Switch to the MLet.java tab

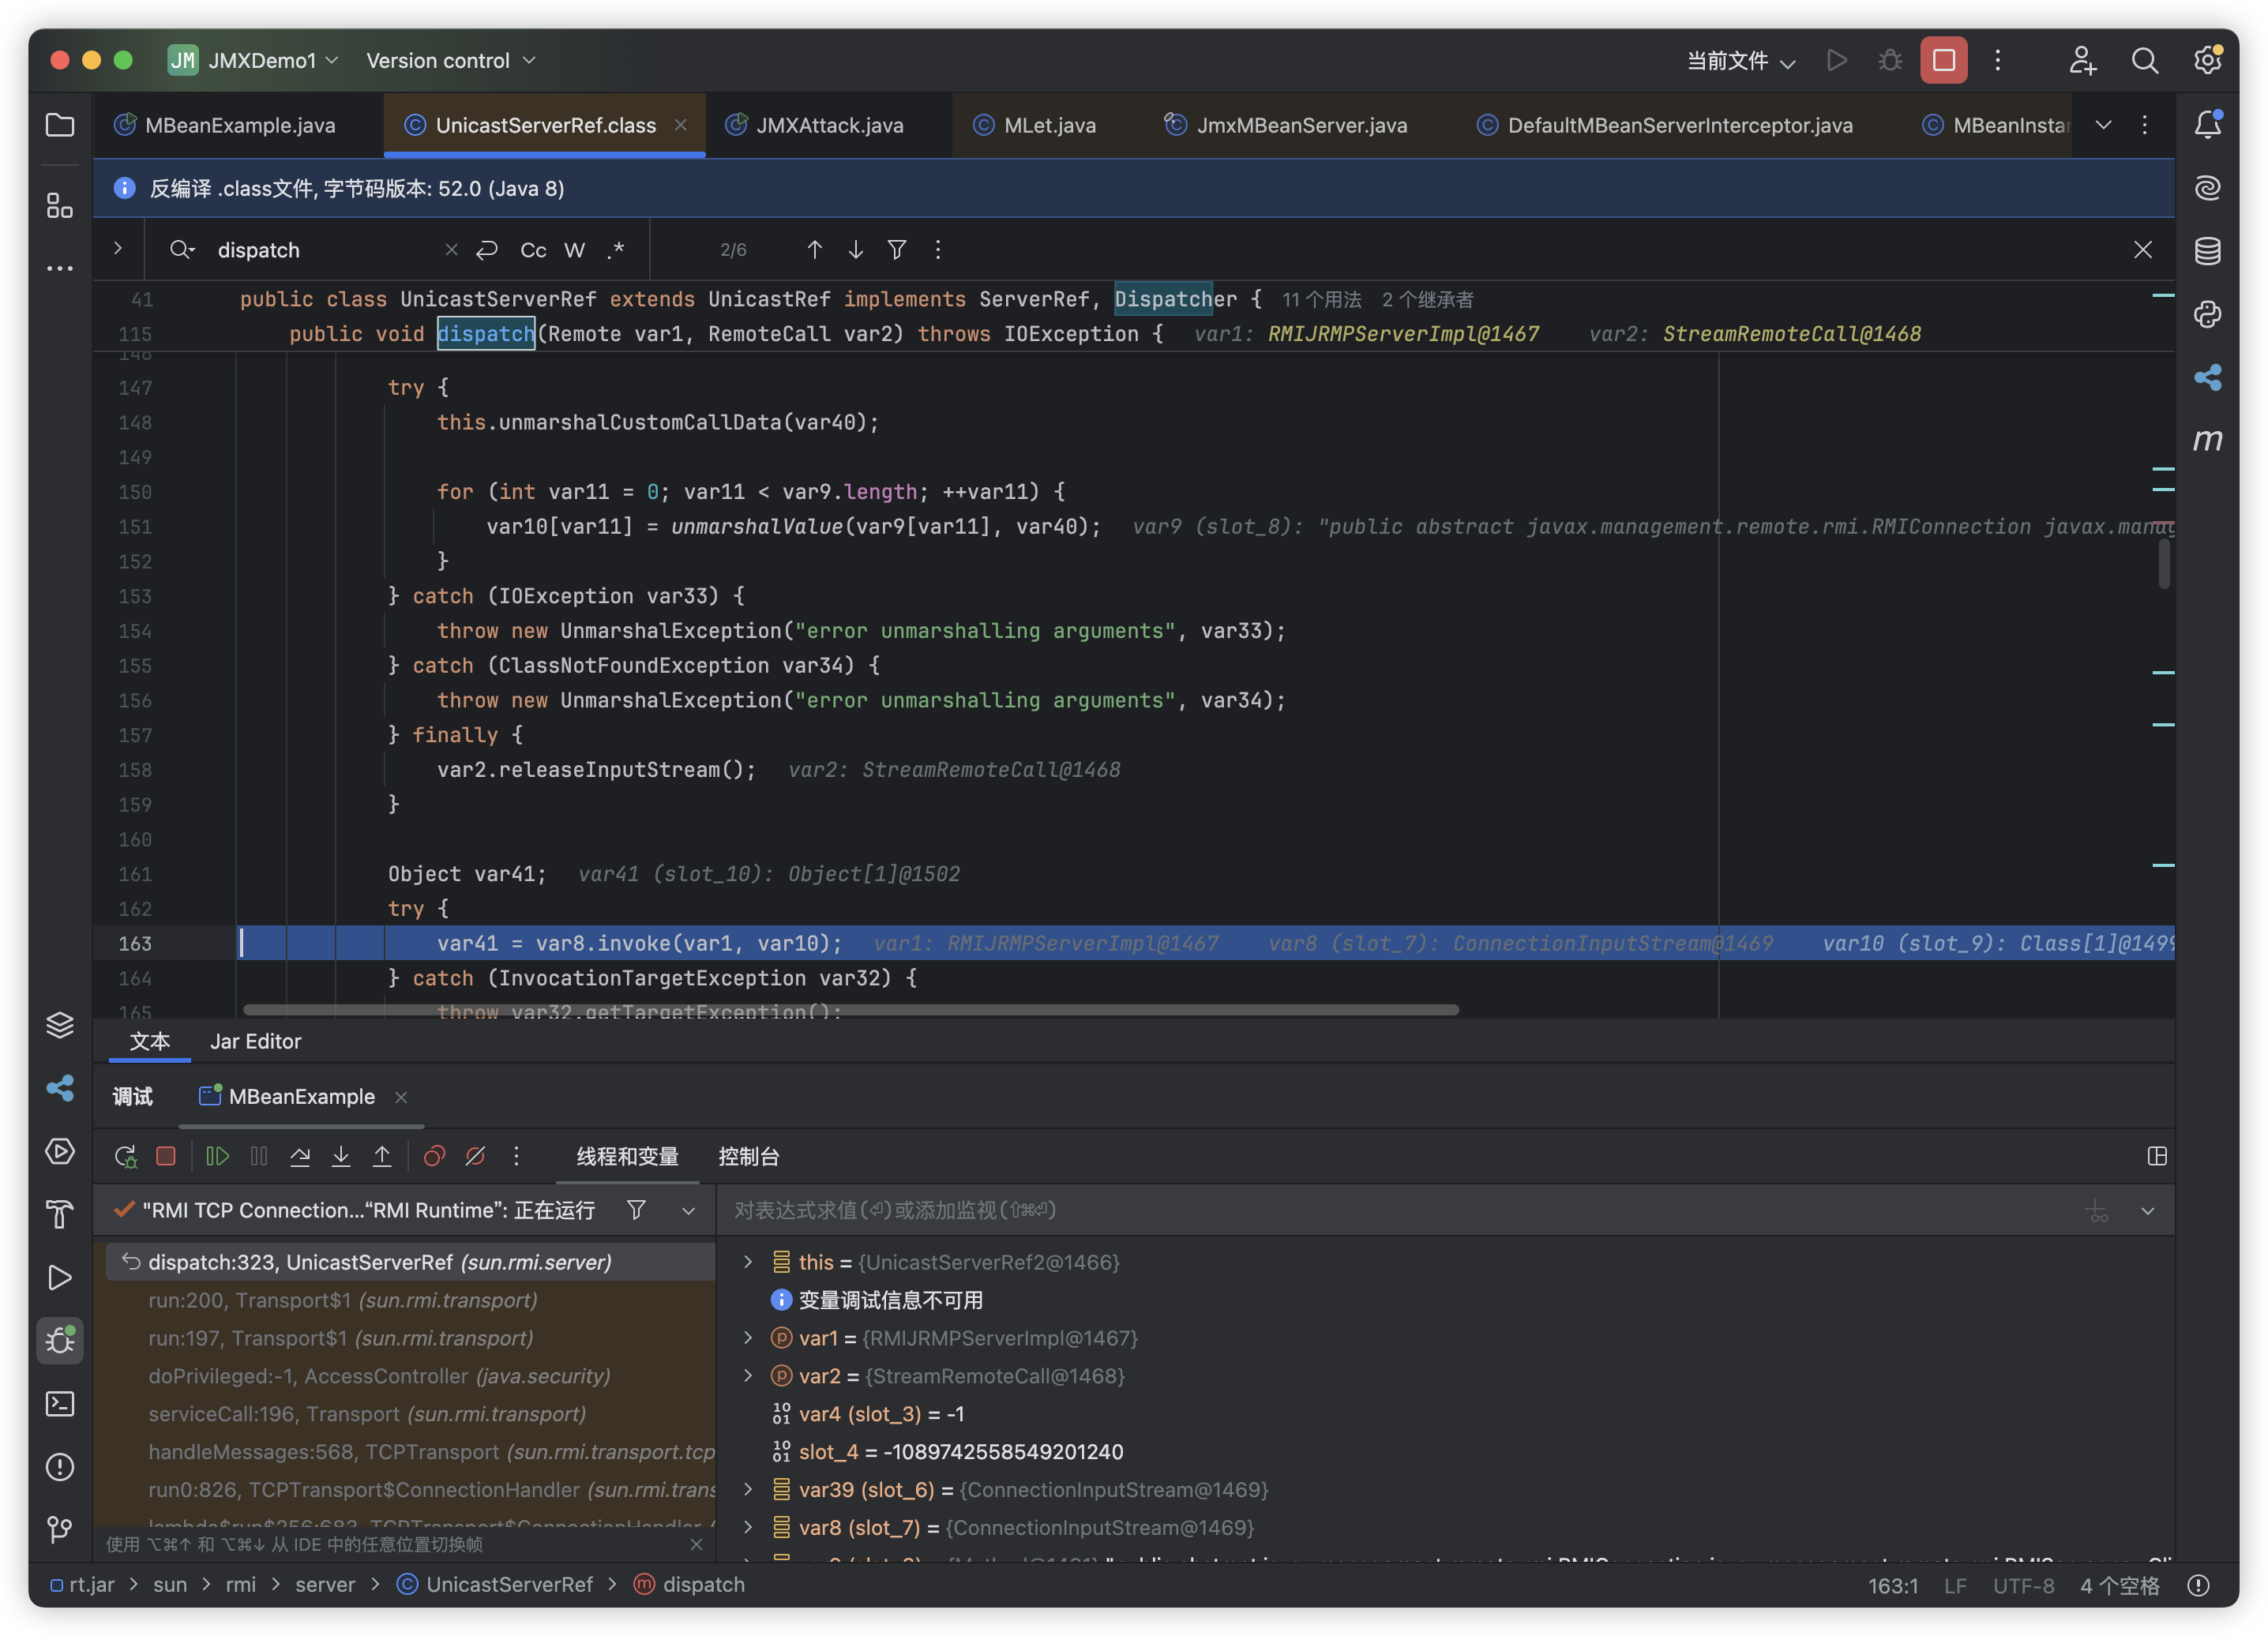click(x=1049, y=126)
